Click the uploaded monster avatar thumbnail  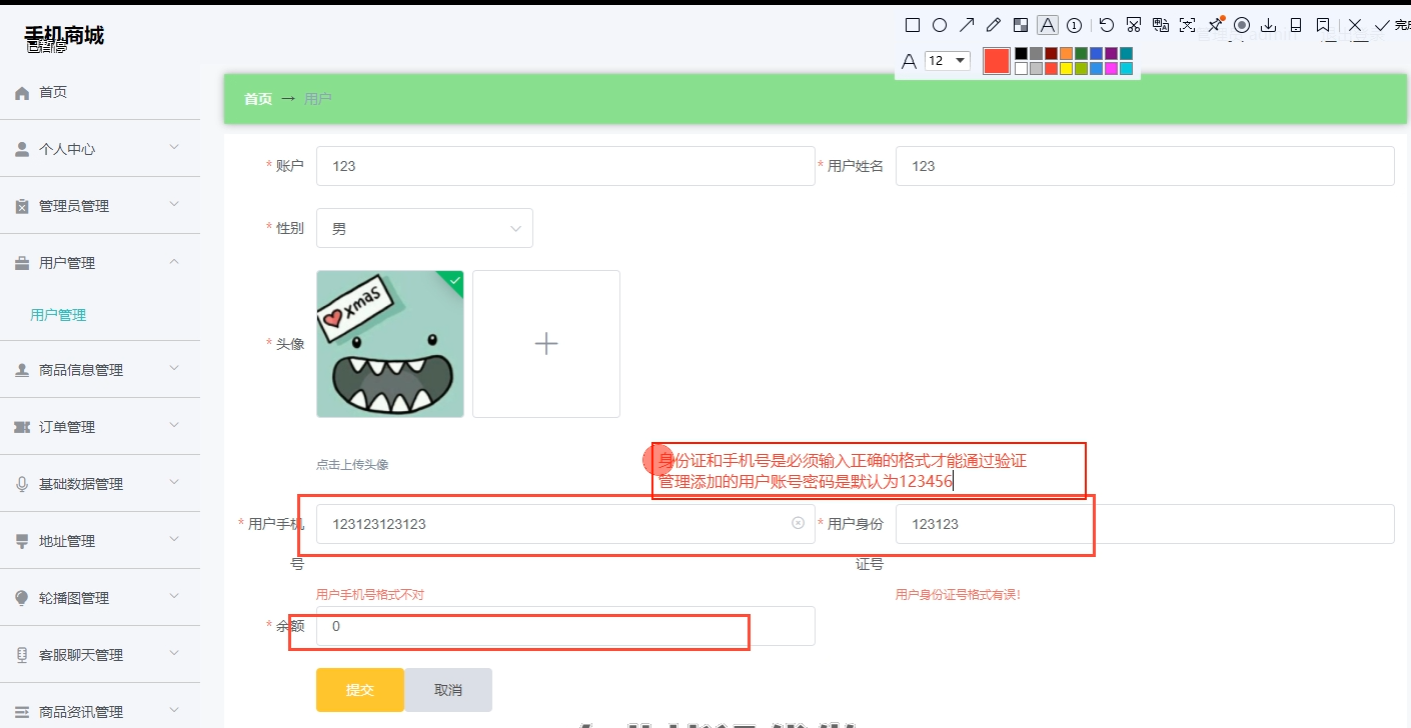390,344
